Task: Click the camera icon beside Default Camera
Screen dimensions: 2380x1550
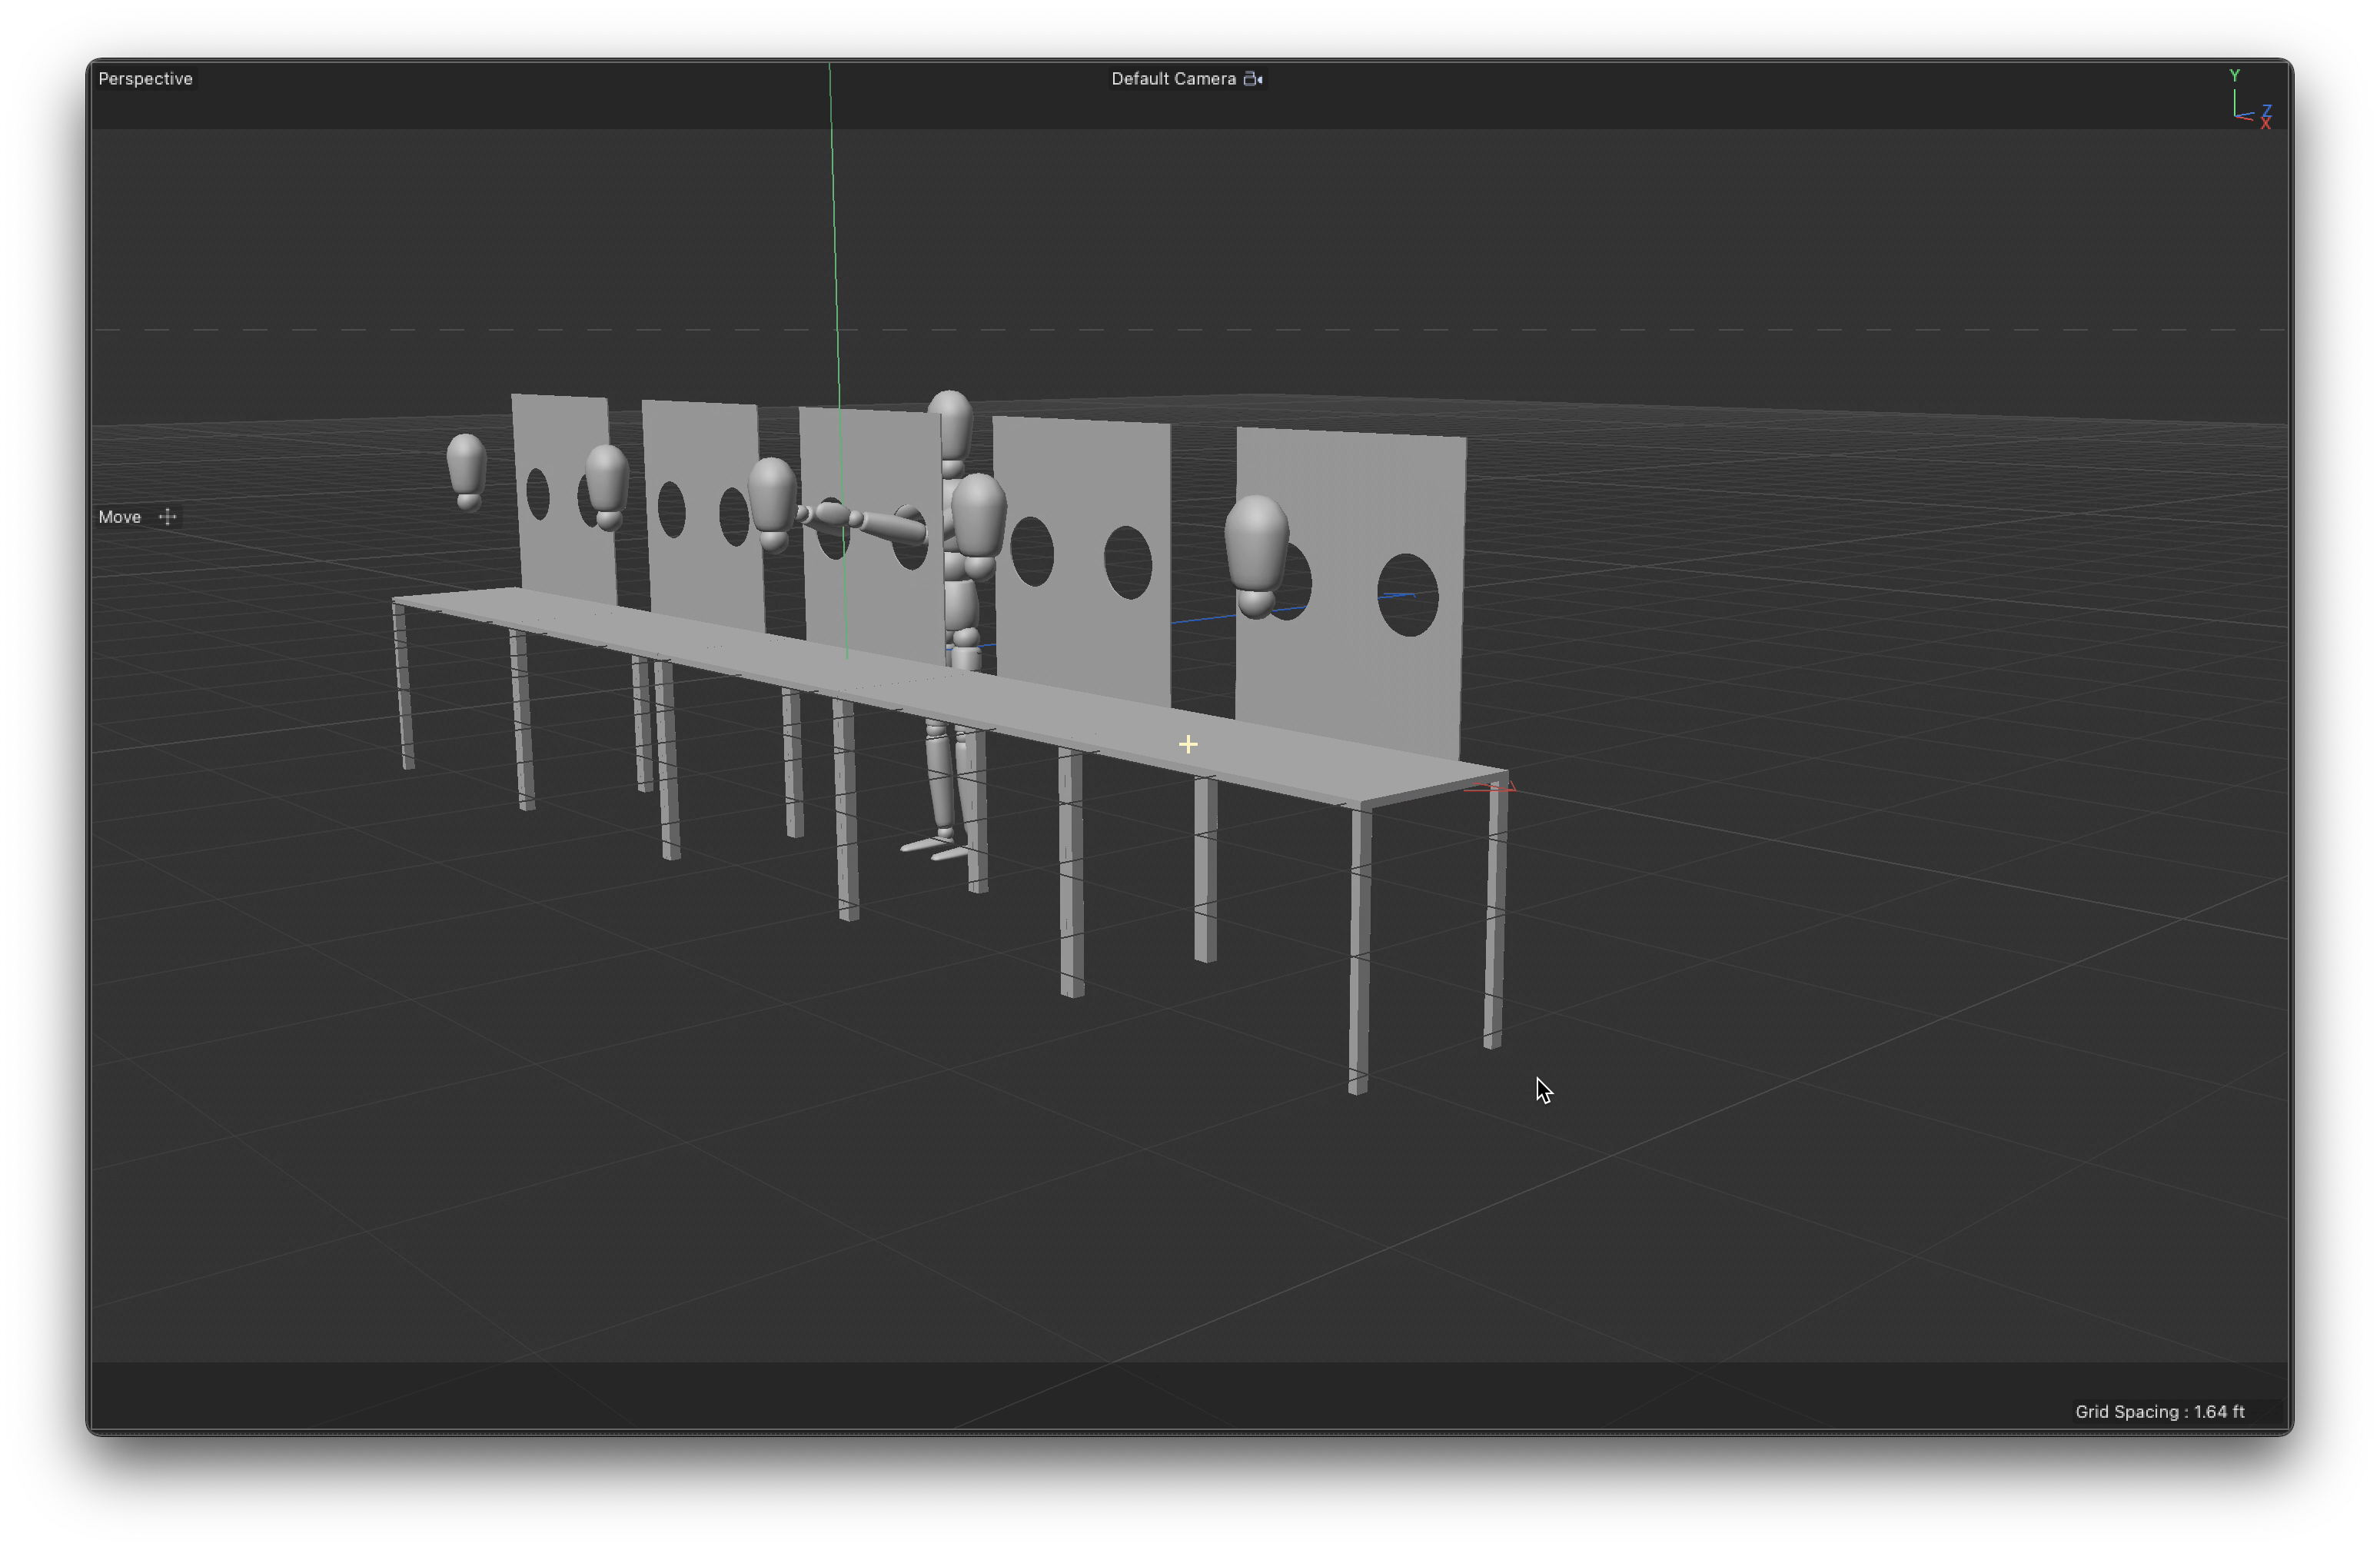Action: (1252, 79)
